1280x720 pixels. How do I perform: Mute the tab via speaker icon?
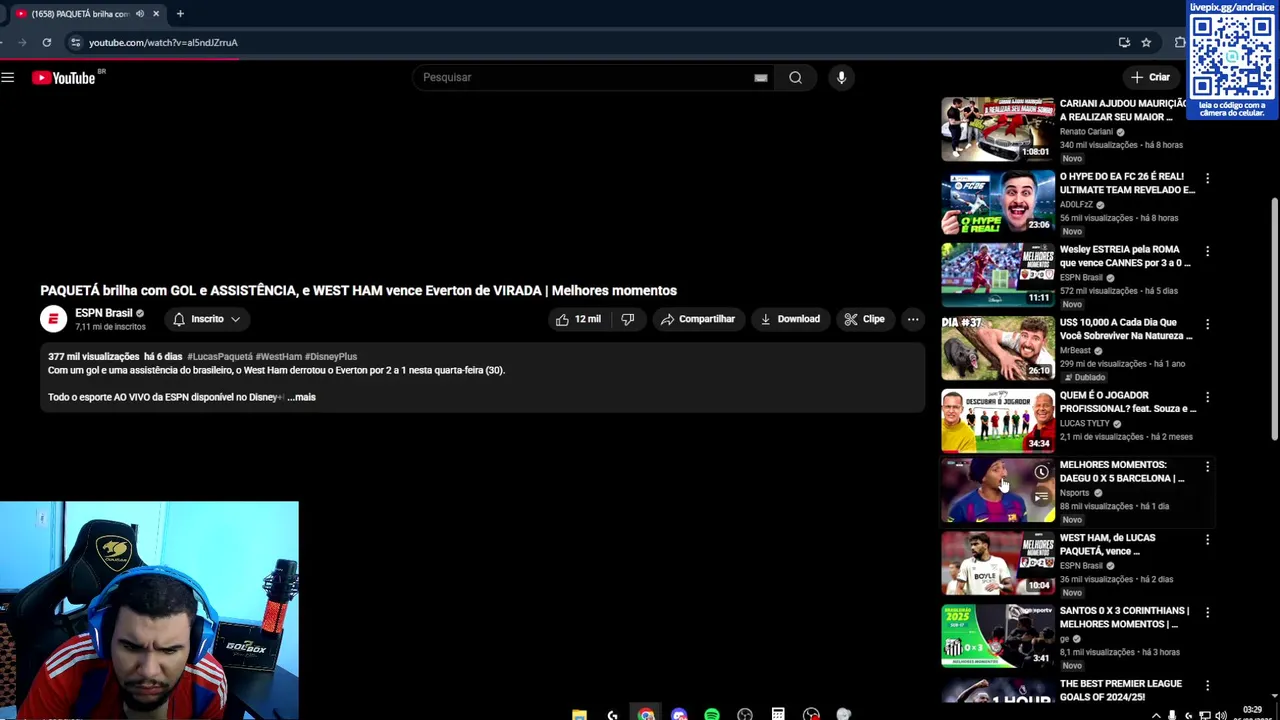point(140,14)
